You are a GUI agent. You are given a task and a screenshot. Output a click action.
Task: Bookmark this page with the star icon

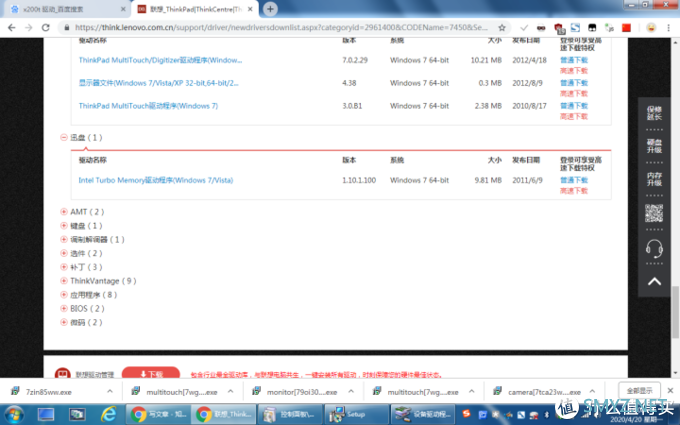pyautogui.click(x=501, y=28)
